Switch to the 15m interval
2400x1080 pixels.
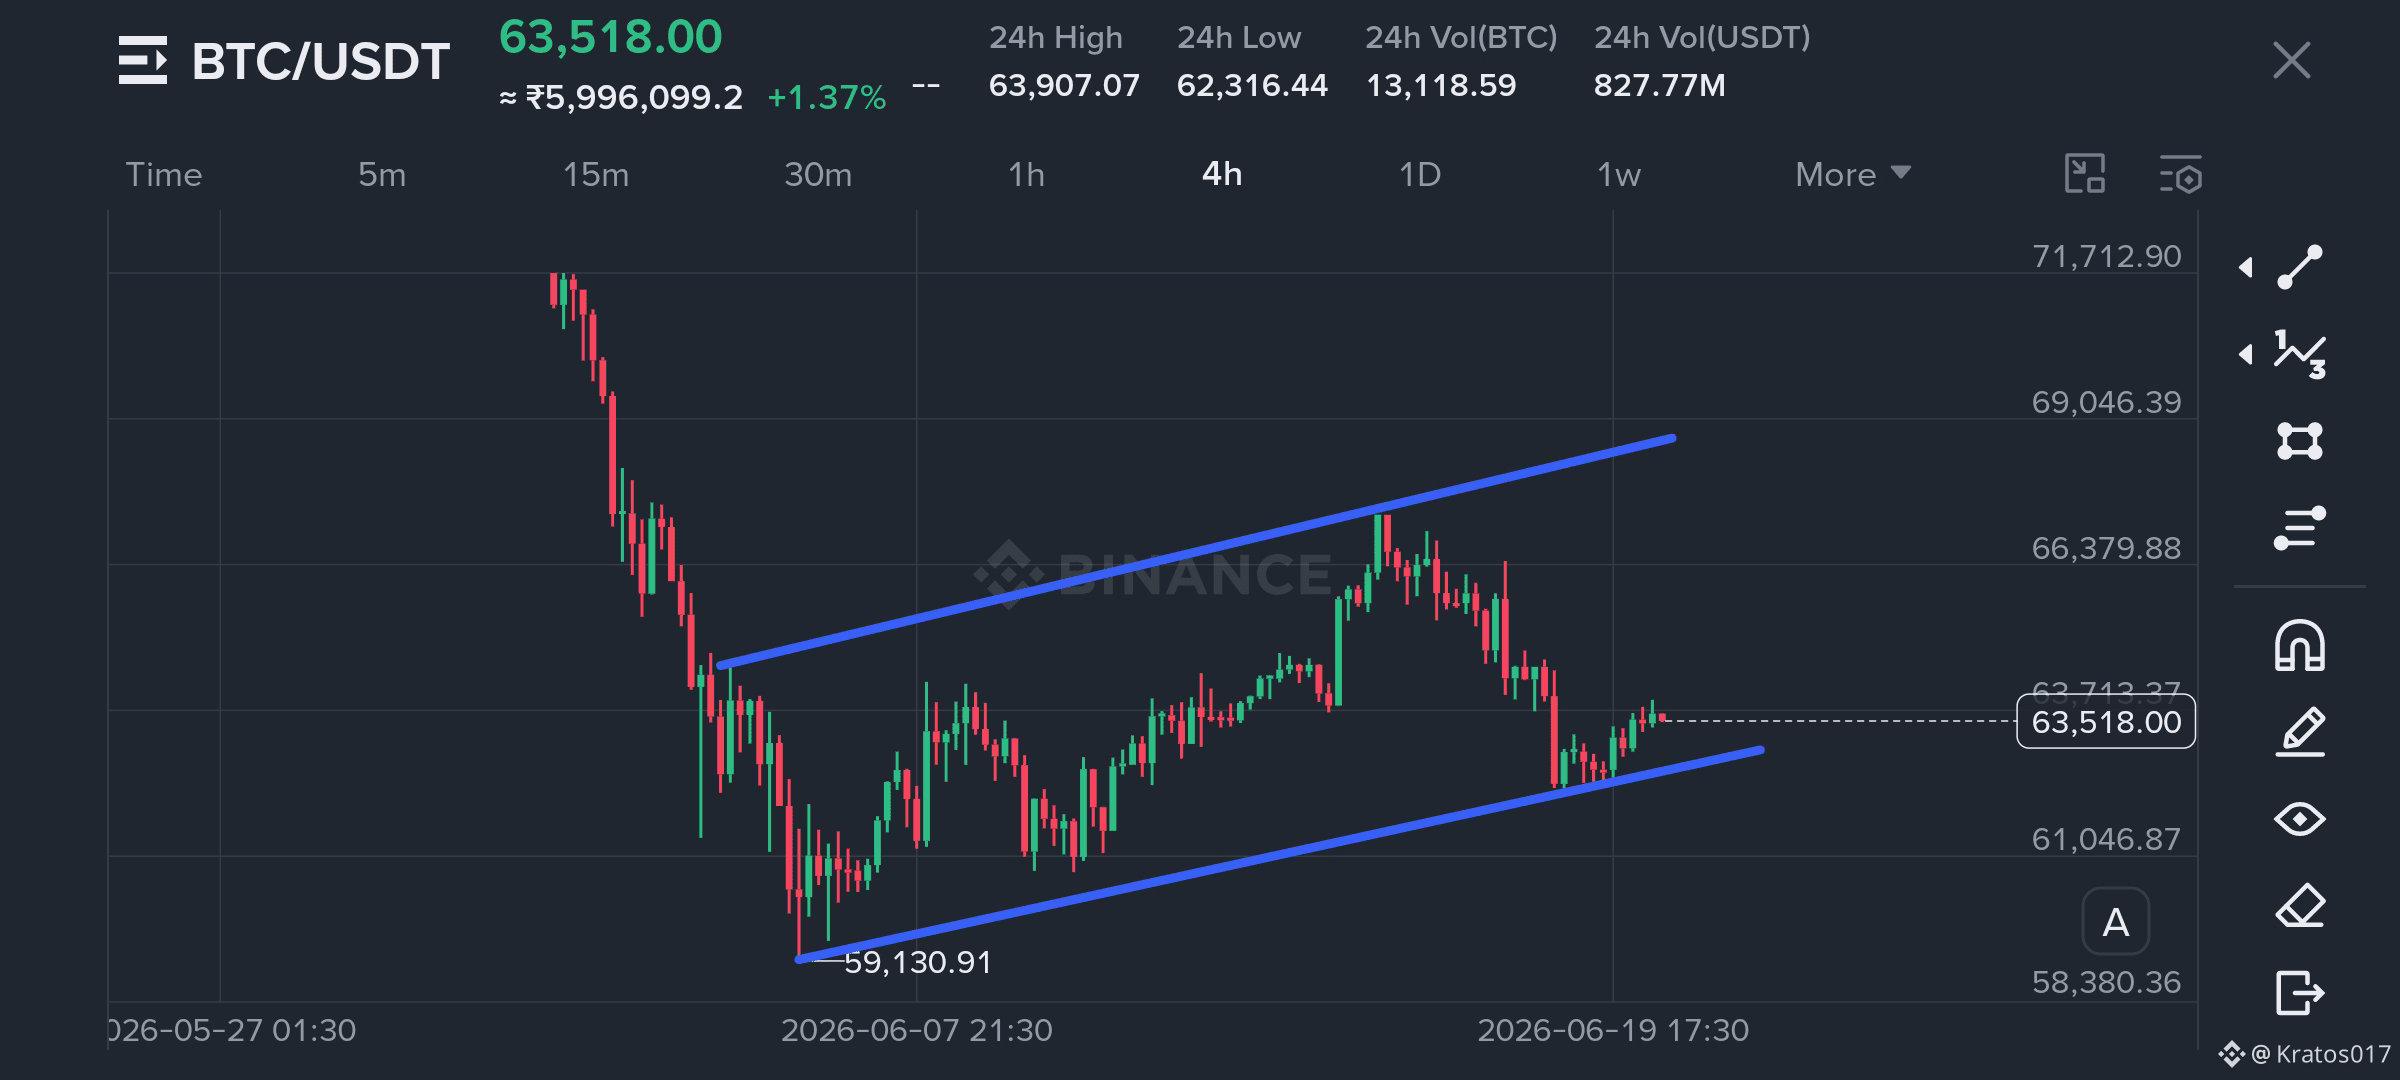point(596,174)
